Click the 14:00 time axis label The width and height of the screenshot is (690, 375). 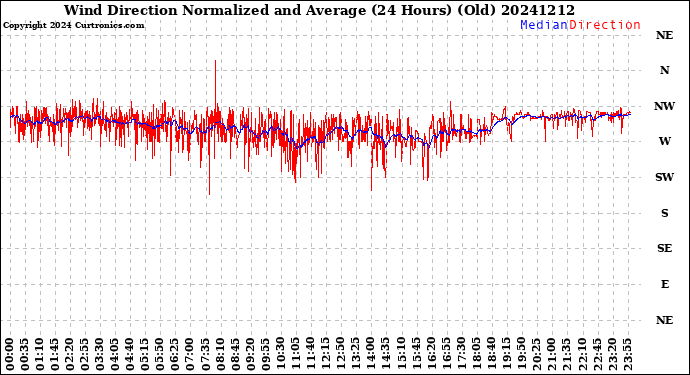[x=371, y=355]
